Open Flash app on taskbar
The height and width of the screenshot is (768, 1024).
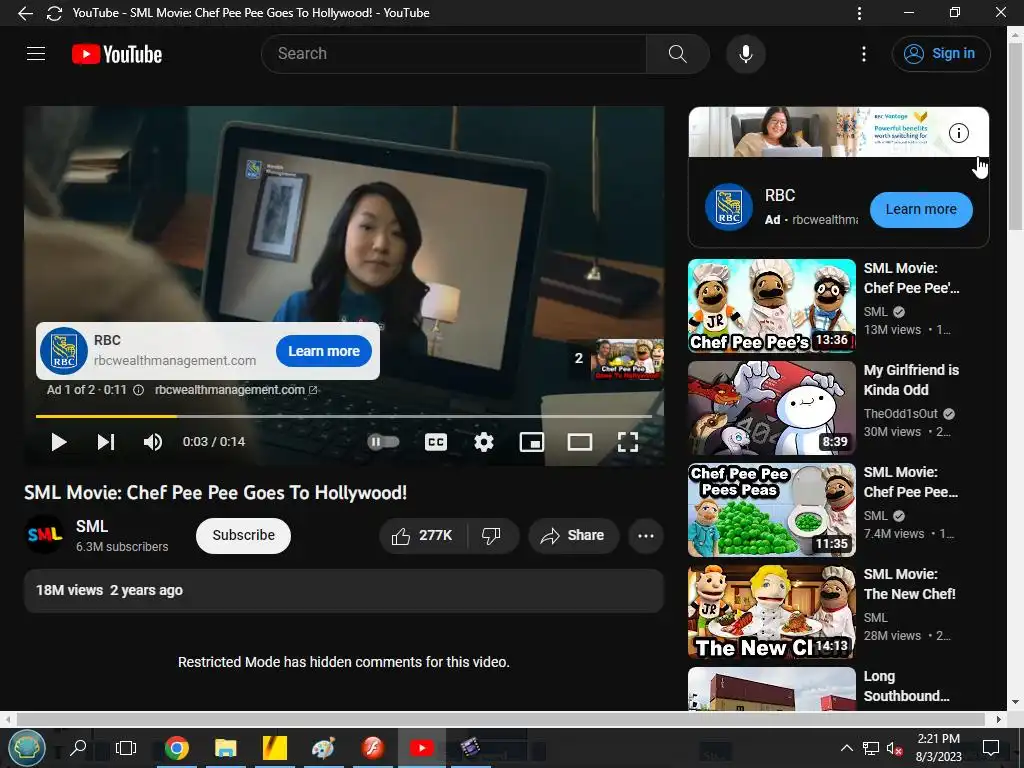click(x=372, y=748)
